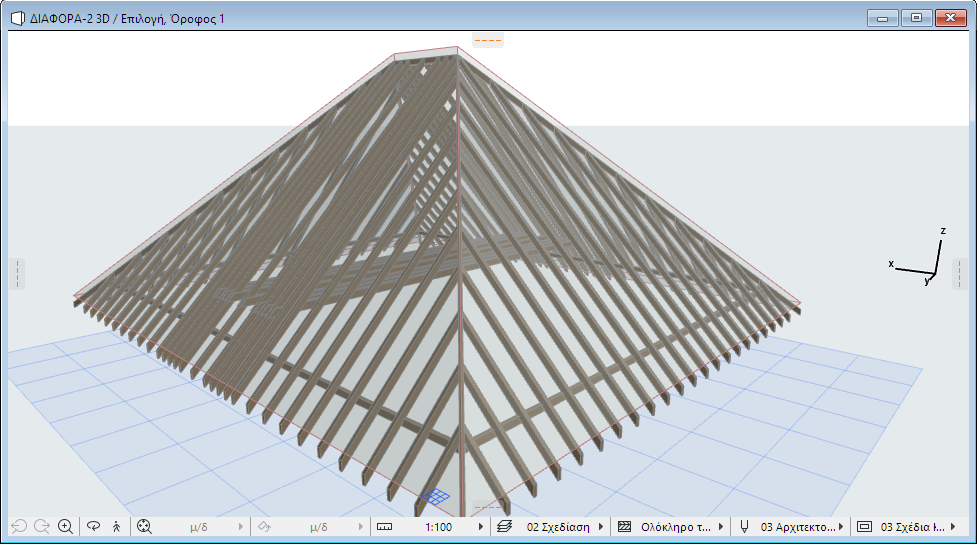
Task: Click the partial structure display icon
Action: point(624,526)
